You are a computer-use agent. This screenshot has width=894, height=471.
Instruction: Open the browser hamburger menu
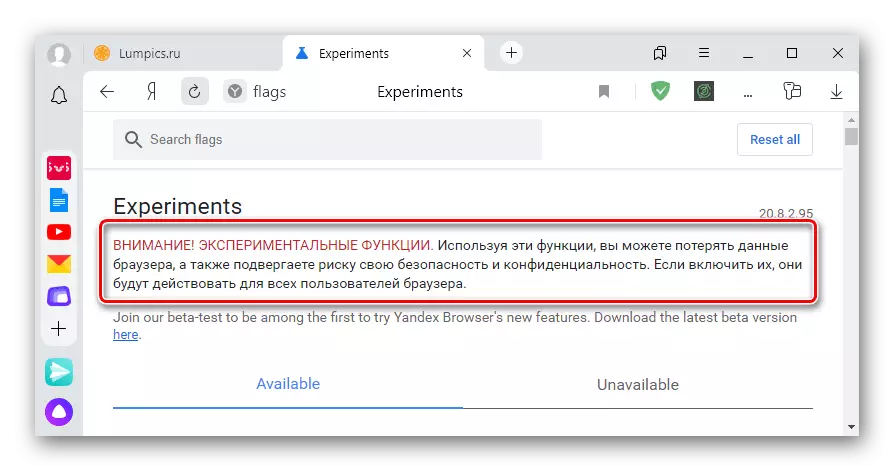click(704, 53)
